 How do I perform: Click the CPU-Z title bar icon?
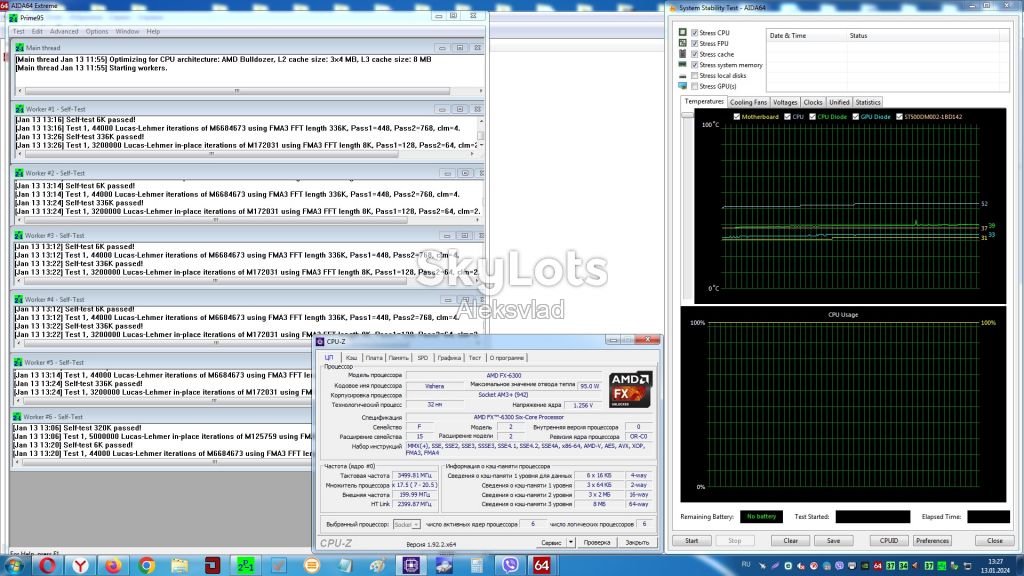tap(320, 341)
